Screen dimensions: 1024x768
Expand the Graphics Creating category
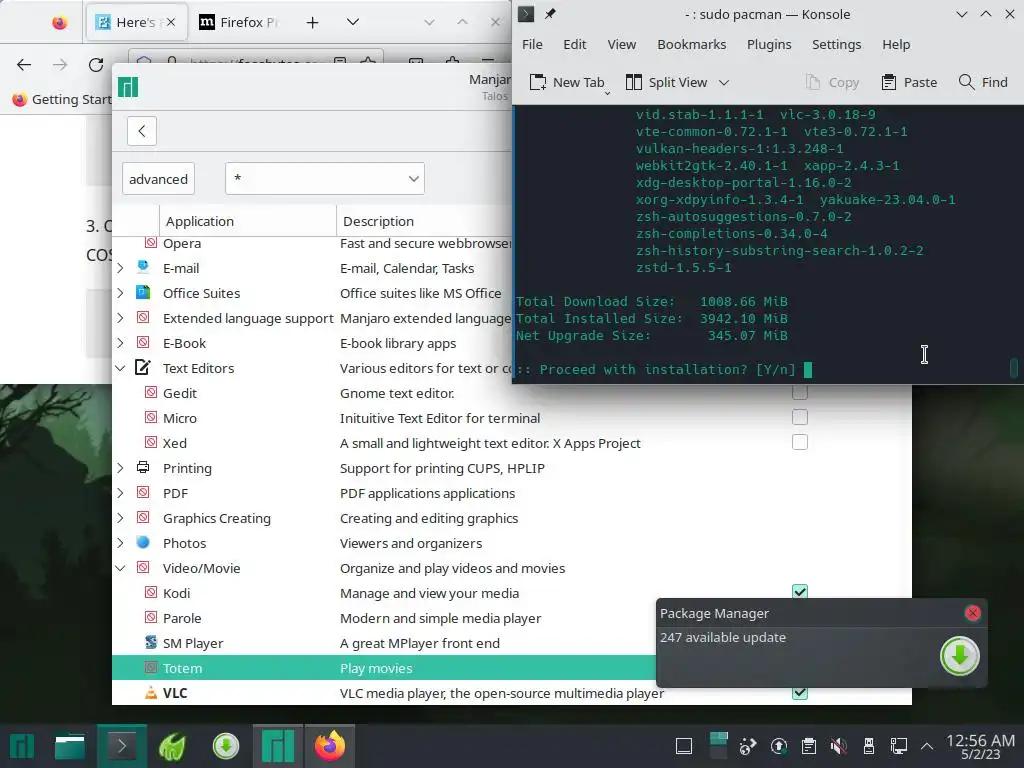click(x=120, y=518)
